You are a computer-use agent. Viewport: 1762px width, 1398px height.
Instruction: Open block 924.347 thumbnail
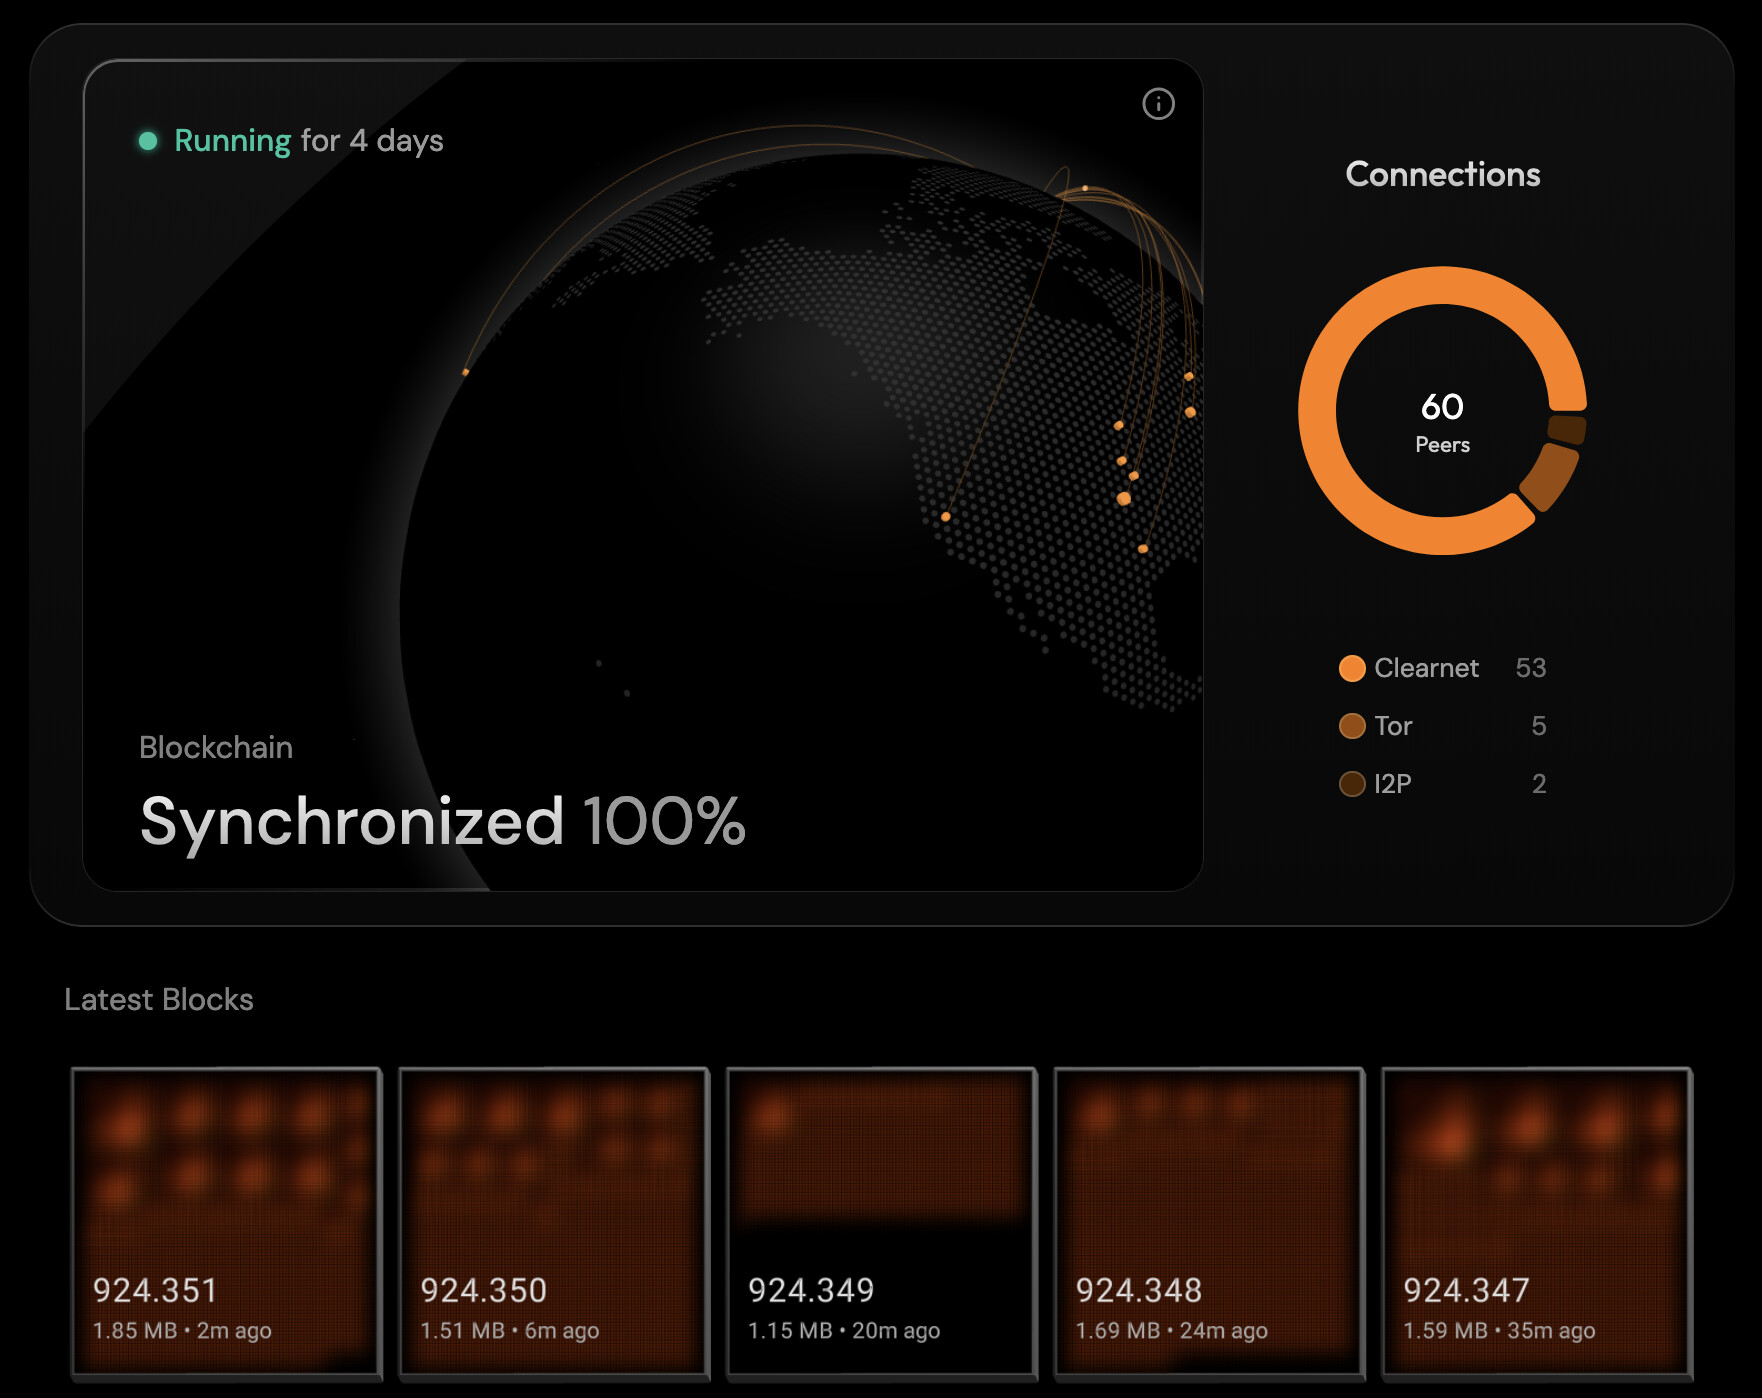1536,1222
